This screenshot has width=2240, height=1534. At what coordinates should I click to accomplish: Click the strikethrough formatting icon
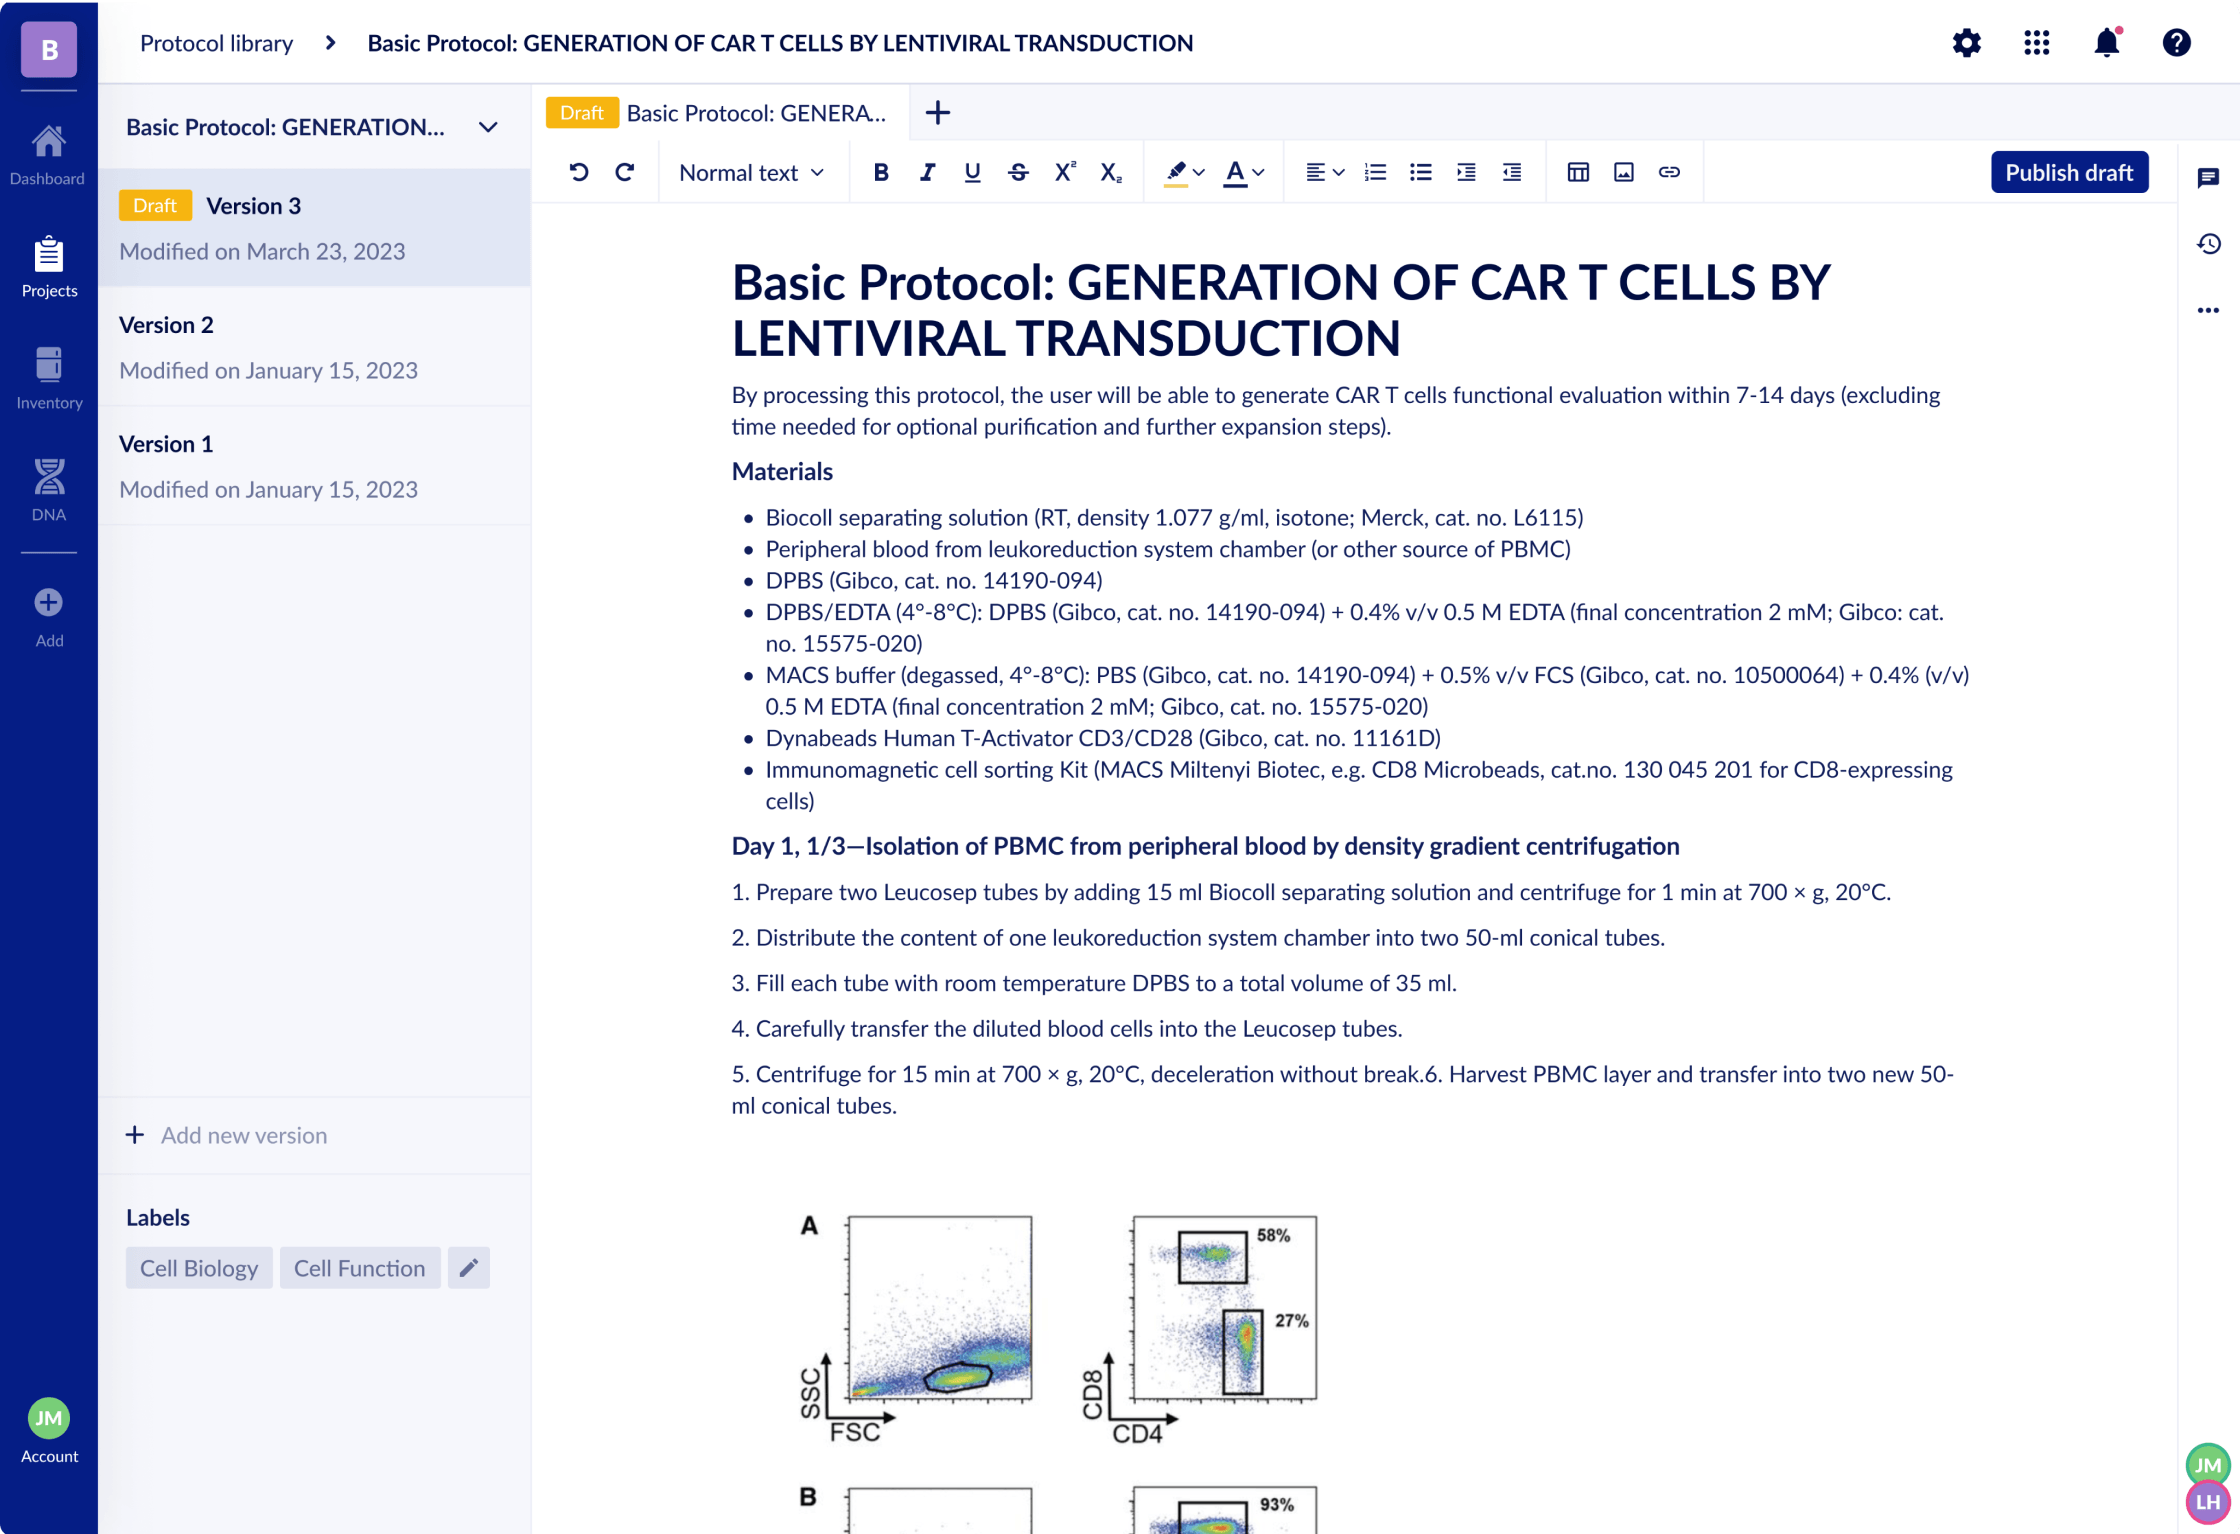pos(1018,172)
